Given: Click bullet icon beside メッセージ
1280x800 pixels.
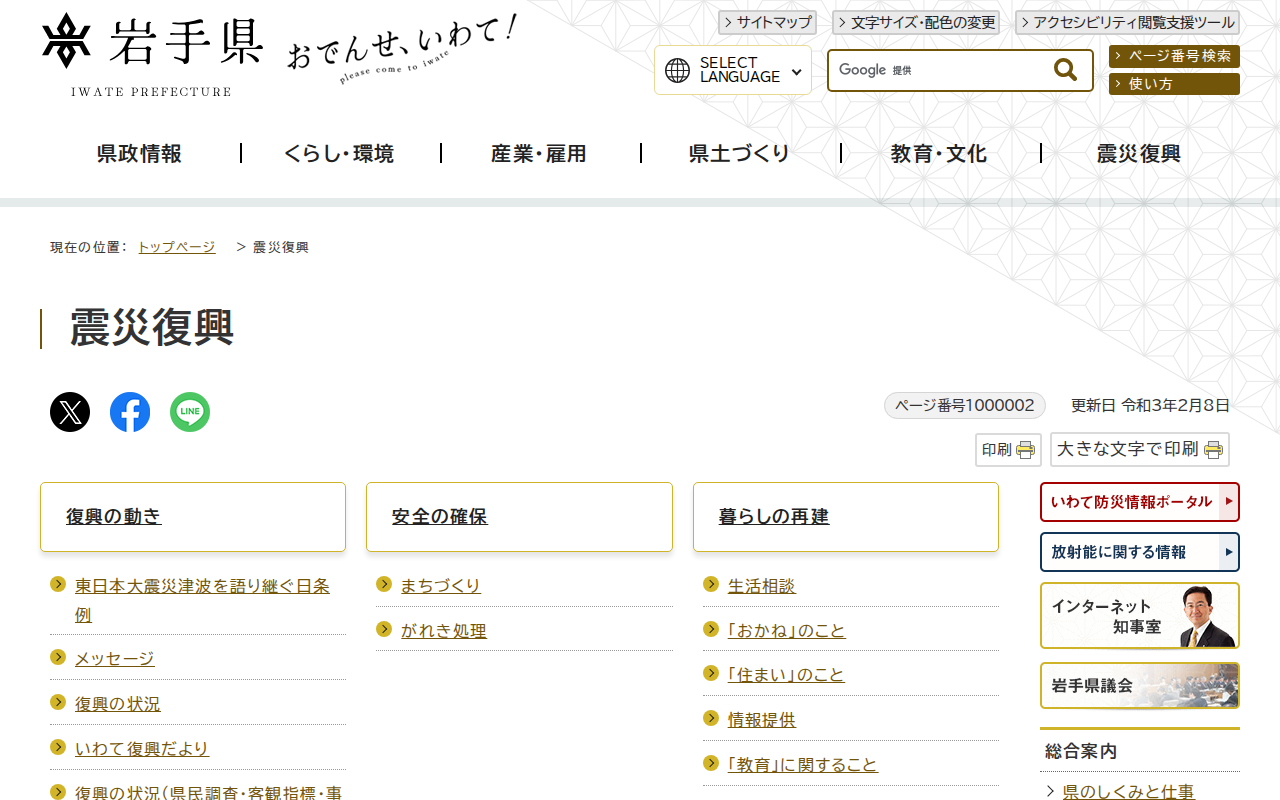Looking at the screenshot, I should (58, 657).
